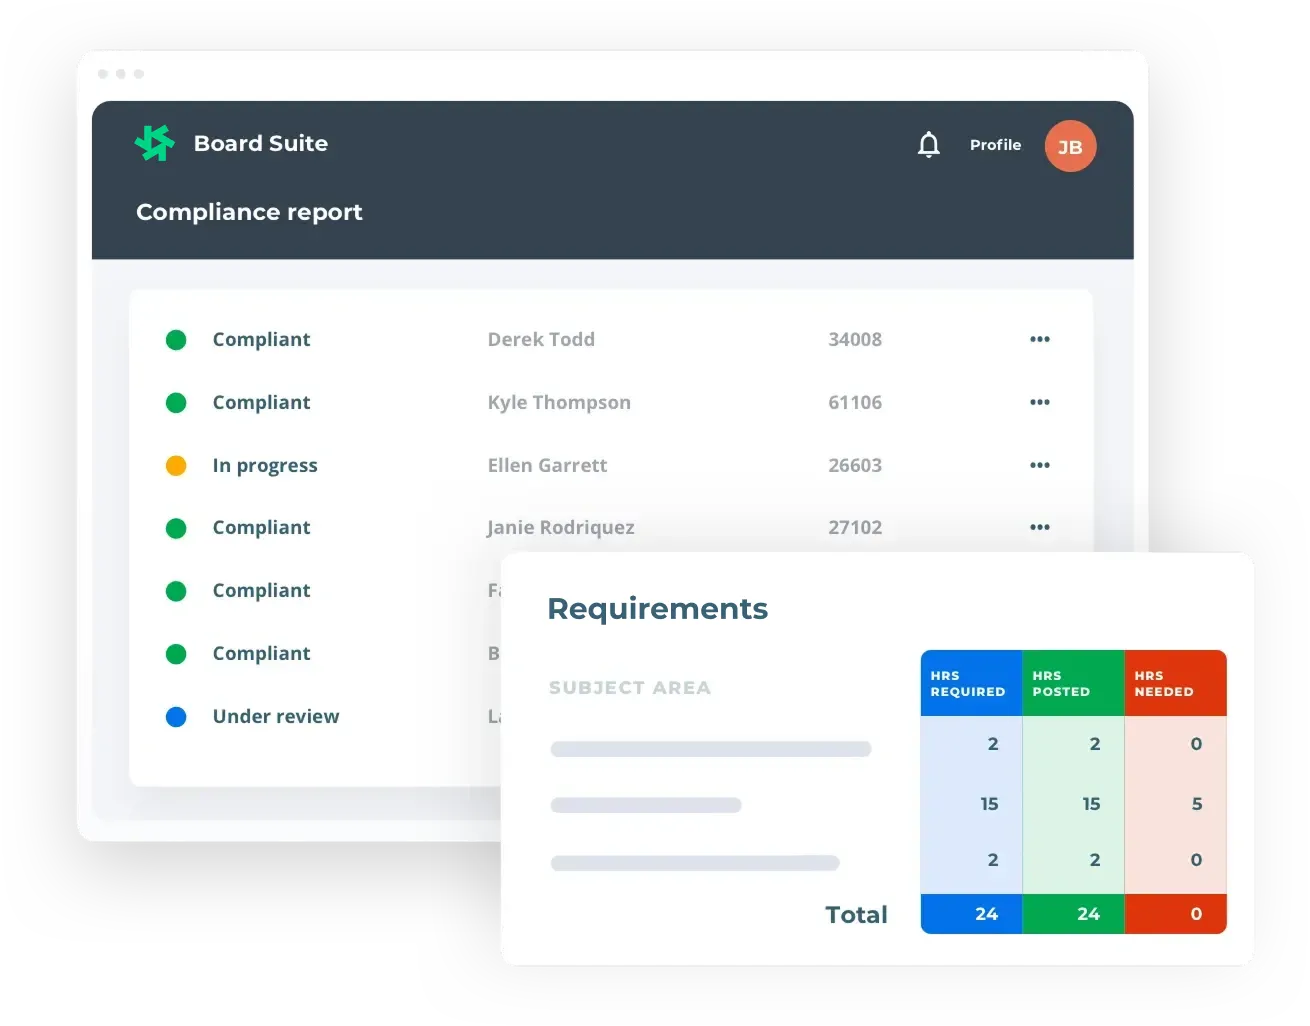Open more options for Janie Rodriquez
Viewport: 1310px width, 1026px height.
(x=1040, y=527)
